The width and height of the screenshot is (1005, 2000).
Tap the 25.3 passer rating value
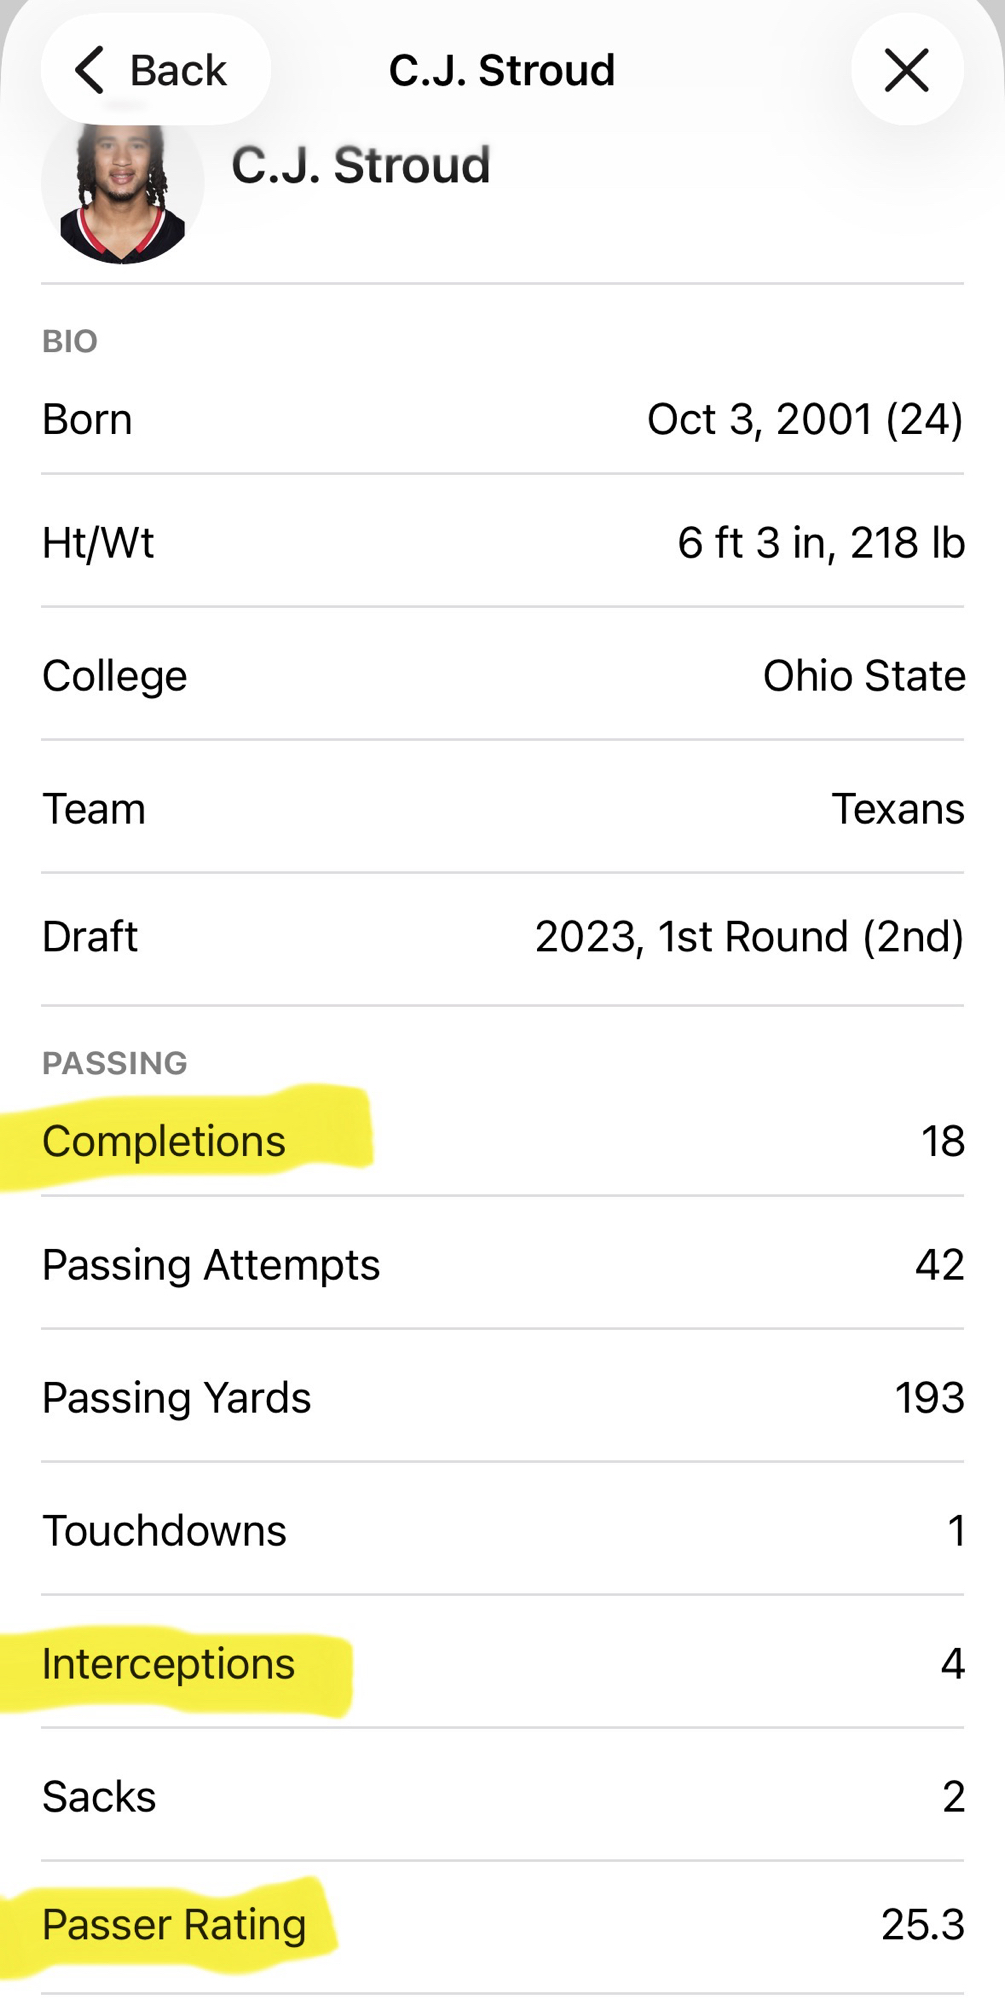[922, 1925]
